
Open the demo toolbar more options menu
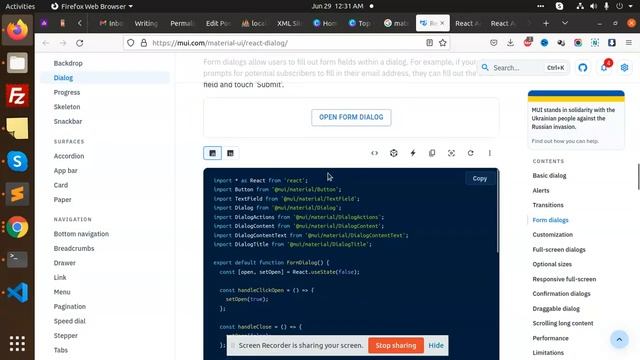coord(489,153)
